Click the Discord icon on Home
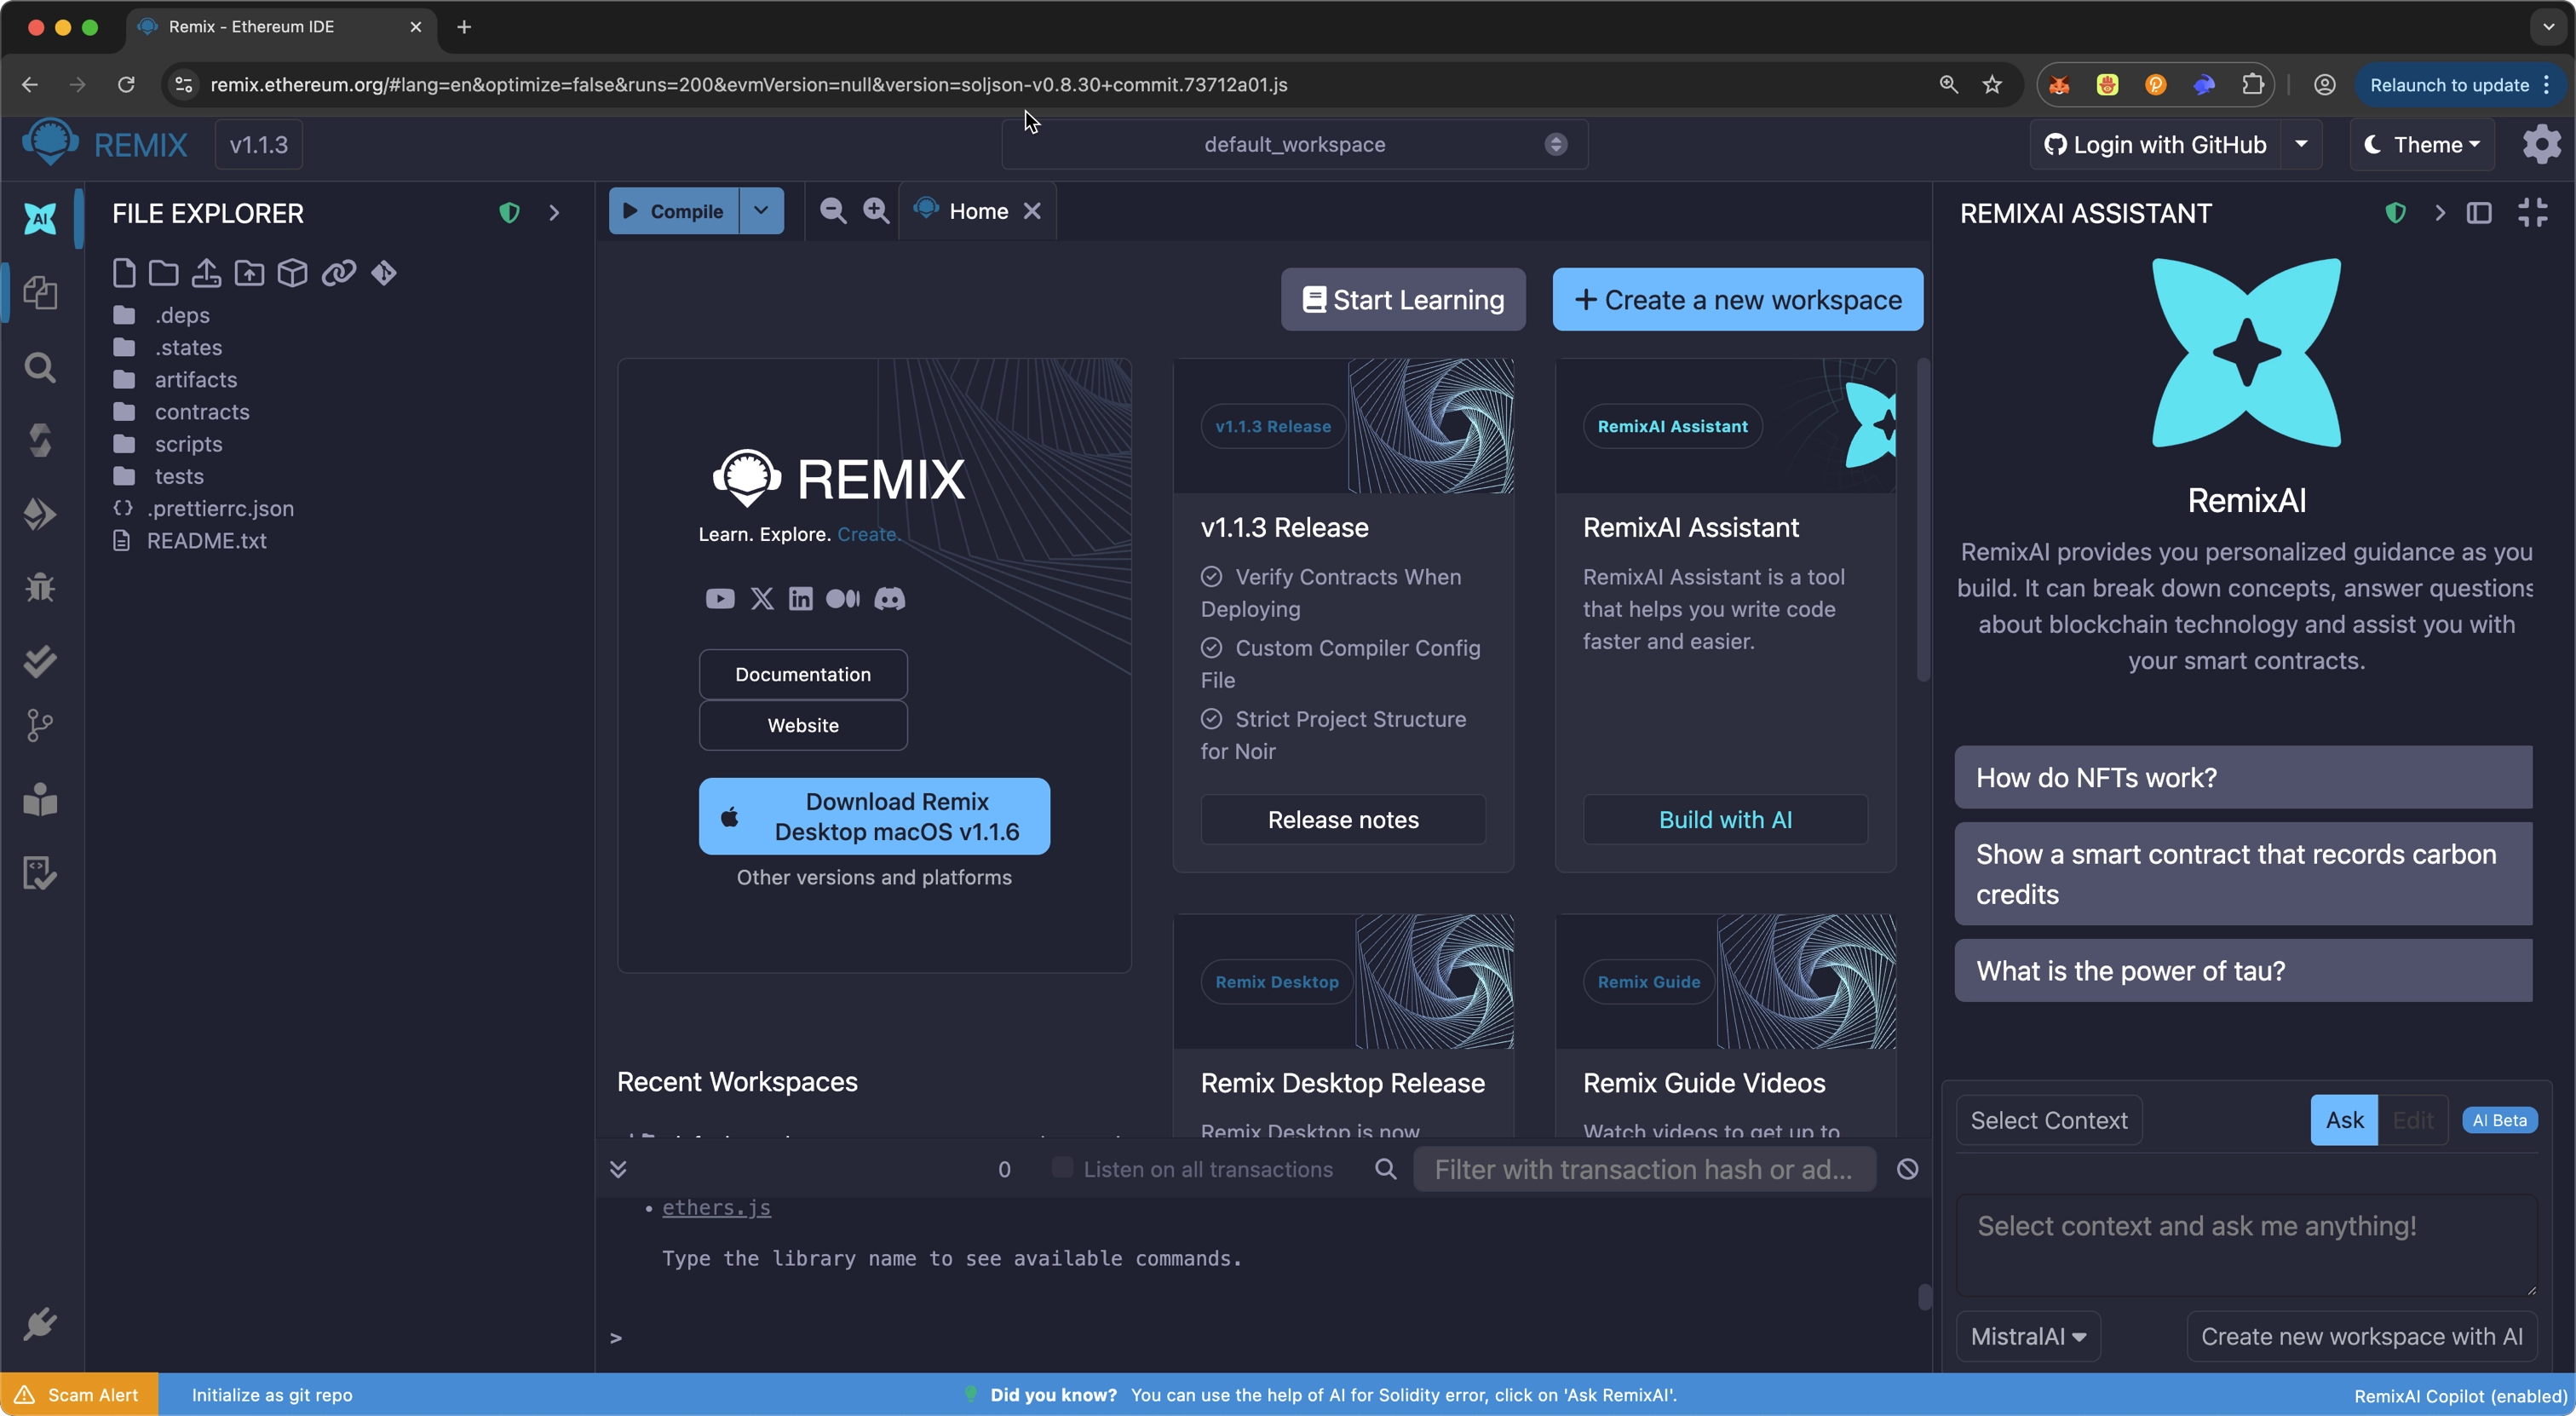2576x1416 pixels. point(889,599)
